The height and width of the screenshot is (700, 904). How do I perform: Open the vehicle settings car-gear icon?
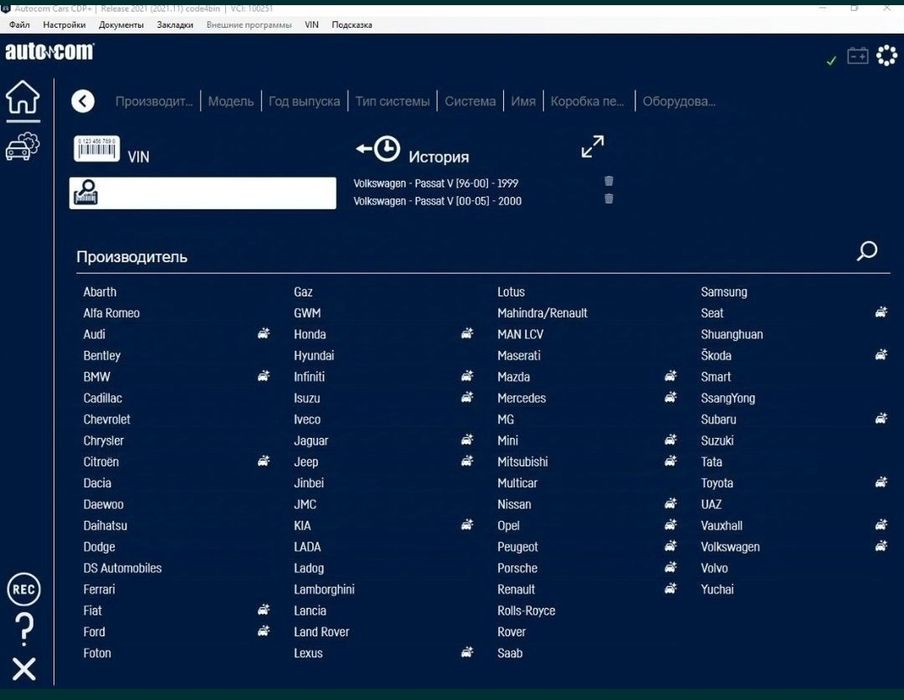[x=22, y=146]
